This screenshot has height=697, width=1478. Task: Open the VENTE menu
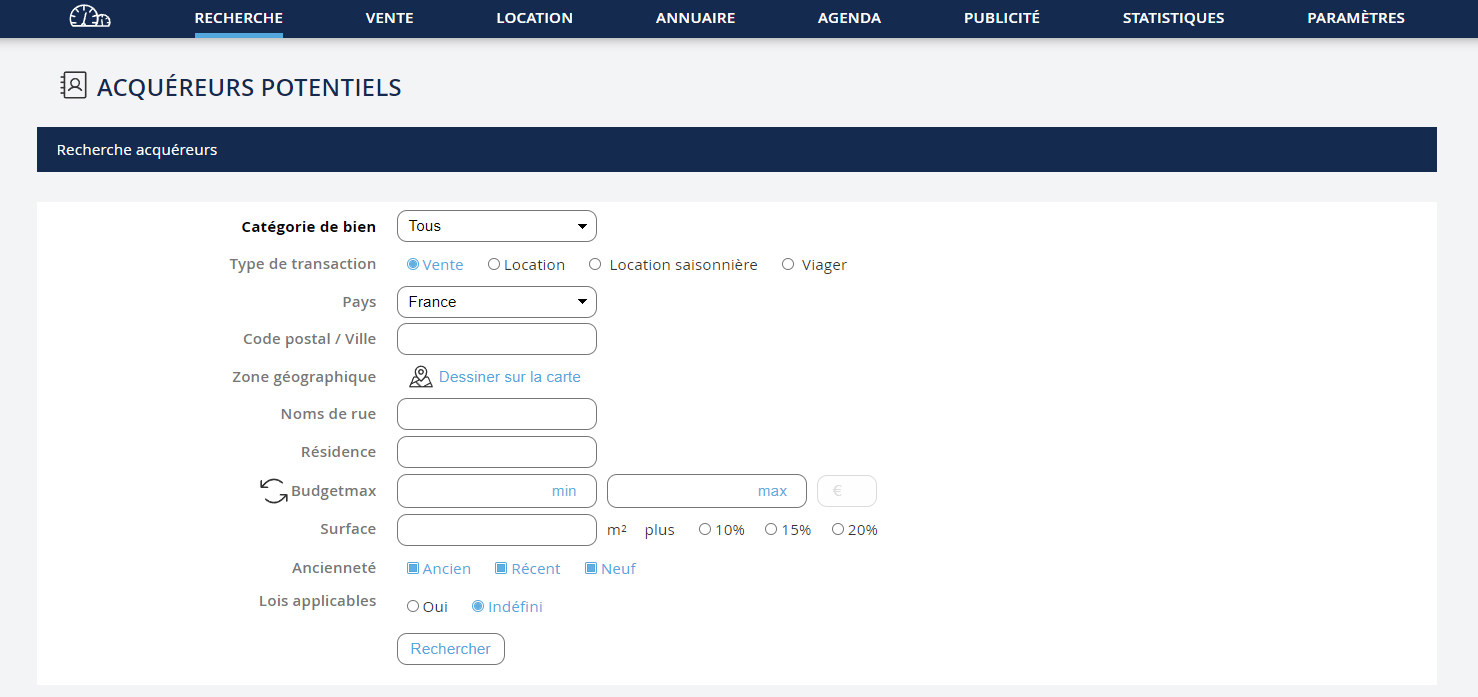(x=389, y=18)
